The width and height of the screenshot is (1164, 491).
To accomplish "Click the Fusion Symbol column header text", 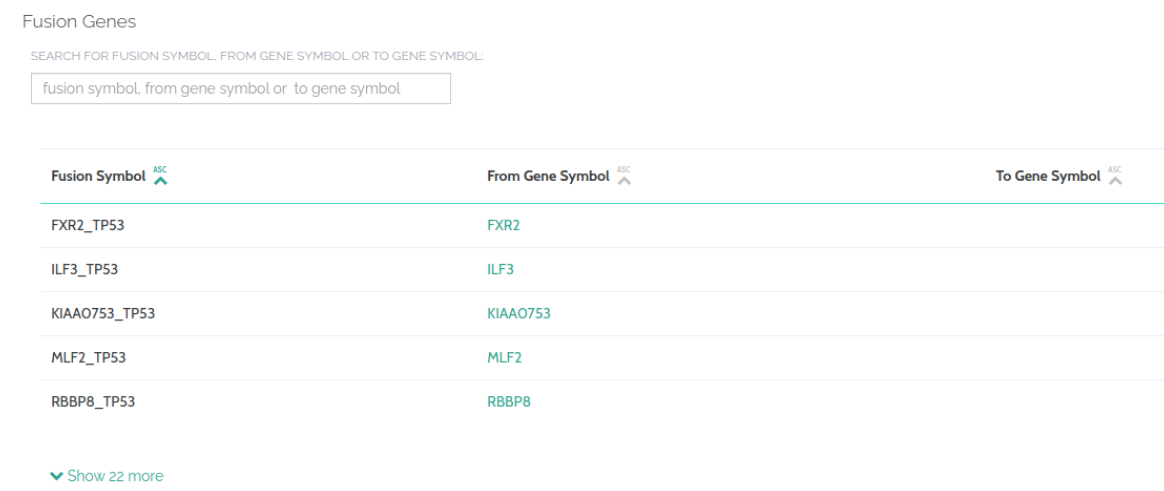I will [x=98, y=177].
